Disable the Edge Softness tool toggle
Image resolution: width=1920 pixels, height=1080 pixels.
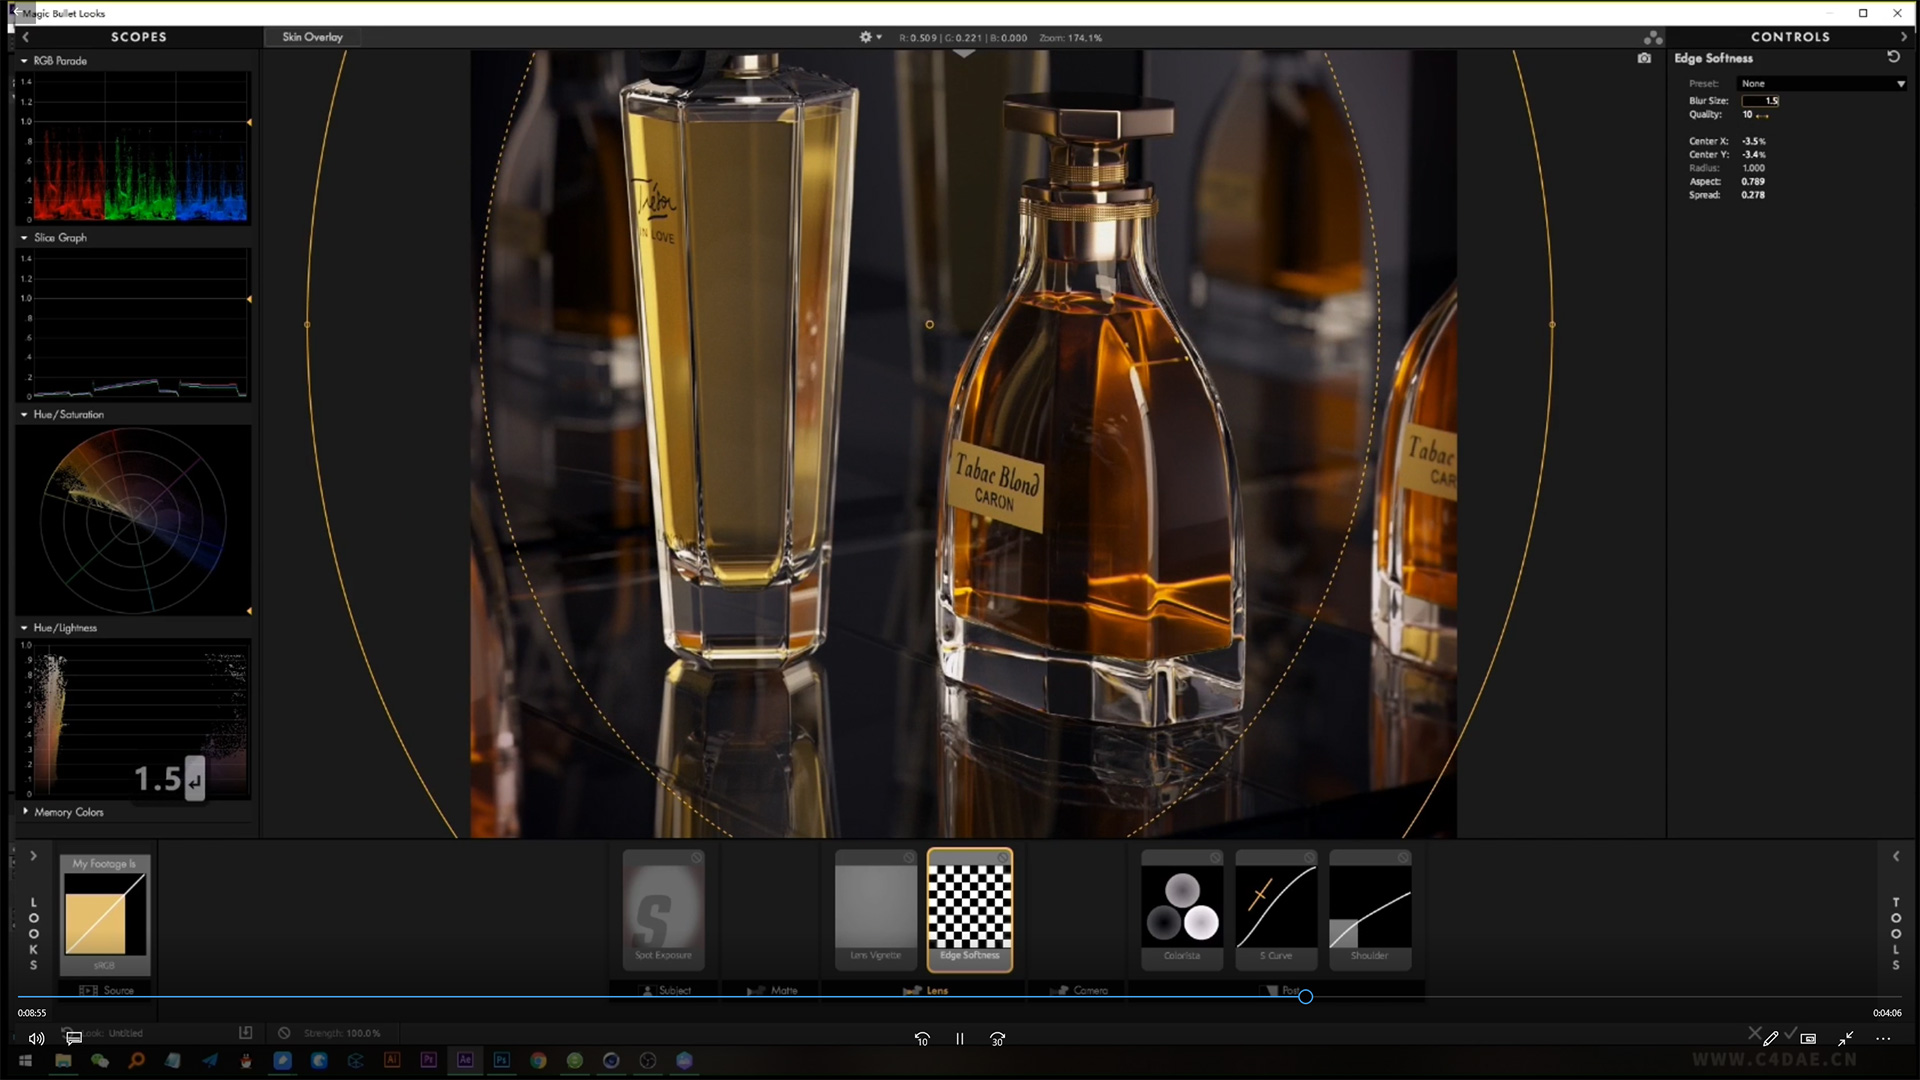pos(1002,858)
